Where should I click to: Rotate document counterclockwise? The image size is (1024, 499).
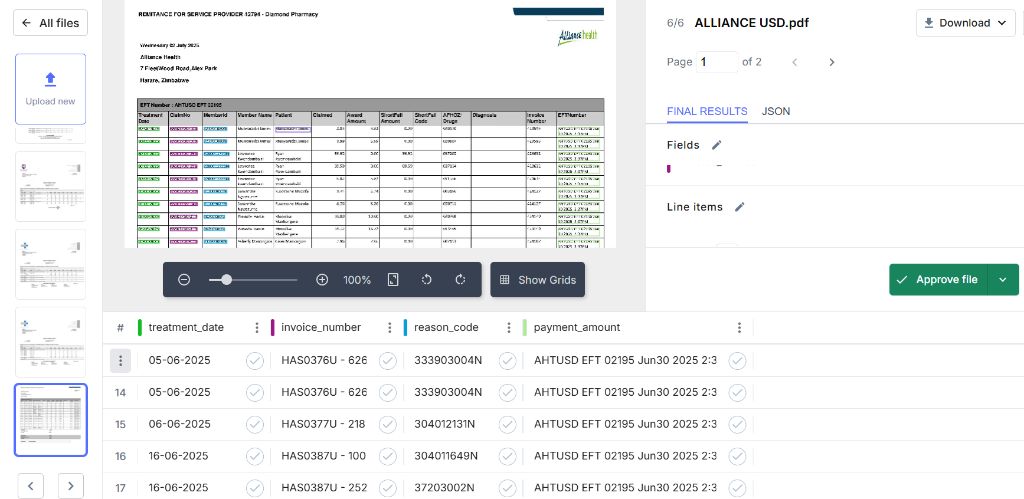pos(426,280)
